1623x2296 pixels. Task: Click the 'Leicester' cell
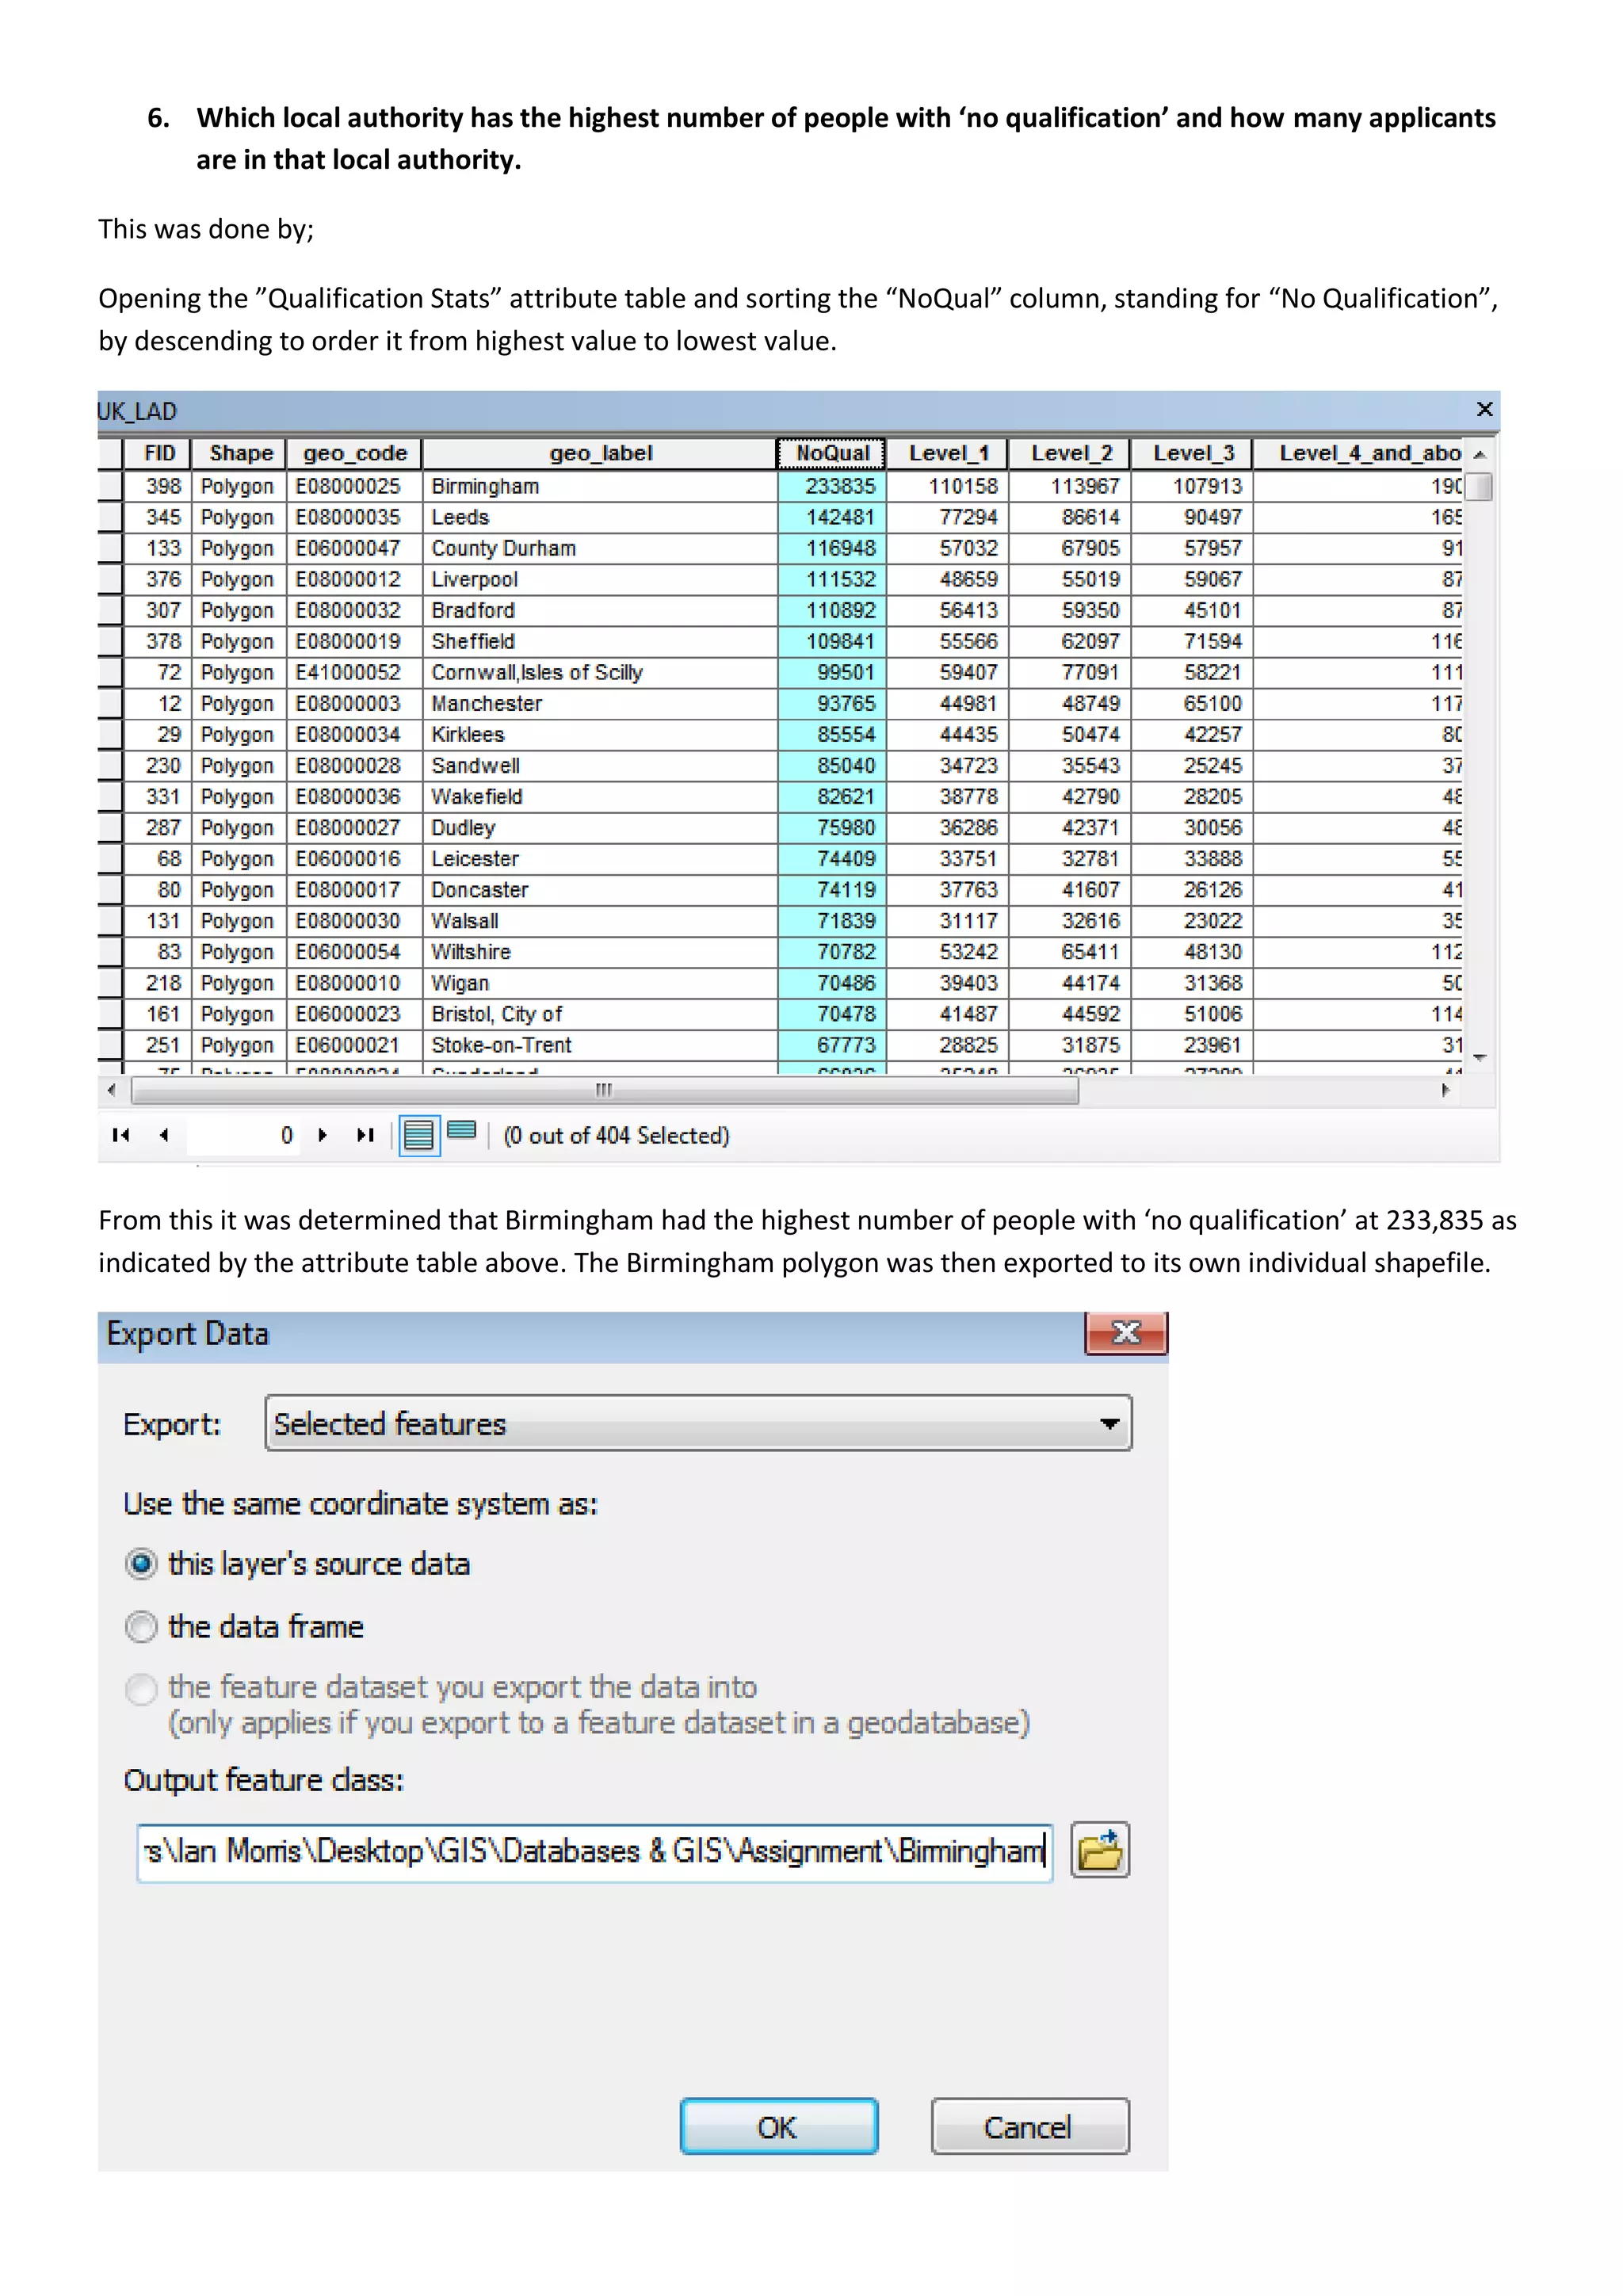(x=600, y=858)
